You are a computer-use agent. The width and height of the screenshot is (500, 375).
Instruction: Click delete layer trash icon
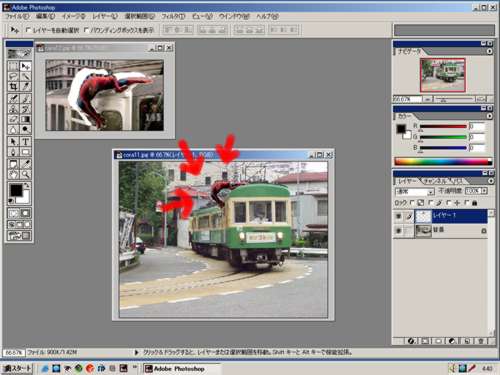pyautogui.click(x=481, y=341)
